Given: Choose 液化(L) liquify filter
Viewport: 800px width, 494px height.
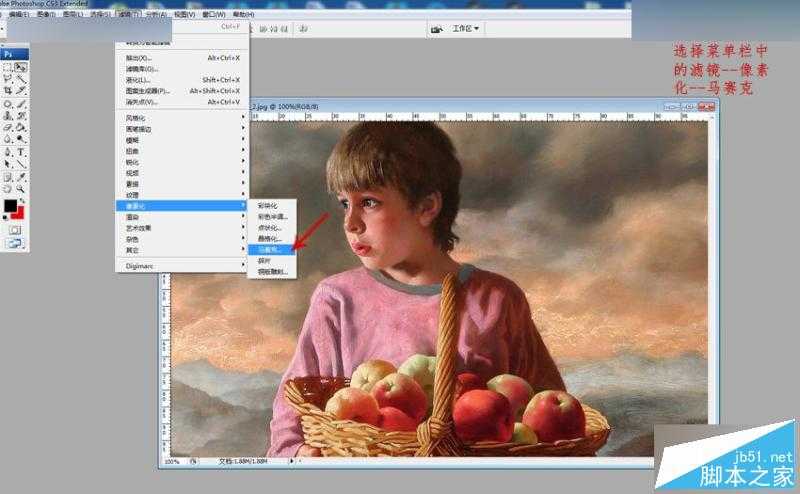Looking at the screenshot, I should [x=182, y=80].
